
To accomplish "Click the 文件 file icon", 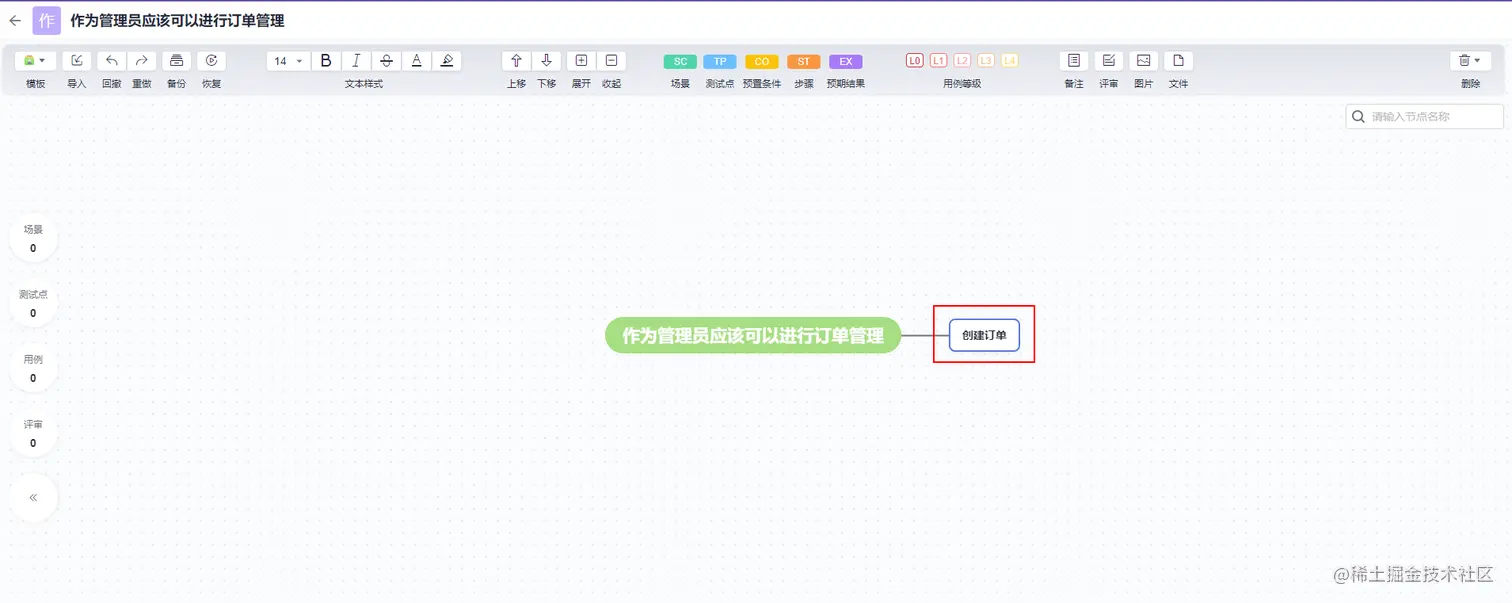I will click(x=1179, y=61).
